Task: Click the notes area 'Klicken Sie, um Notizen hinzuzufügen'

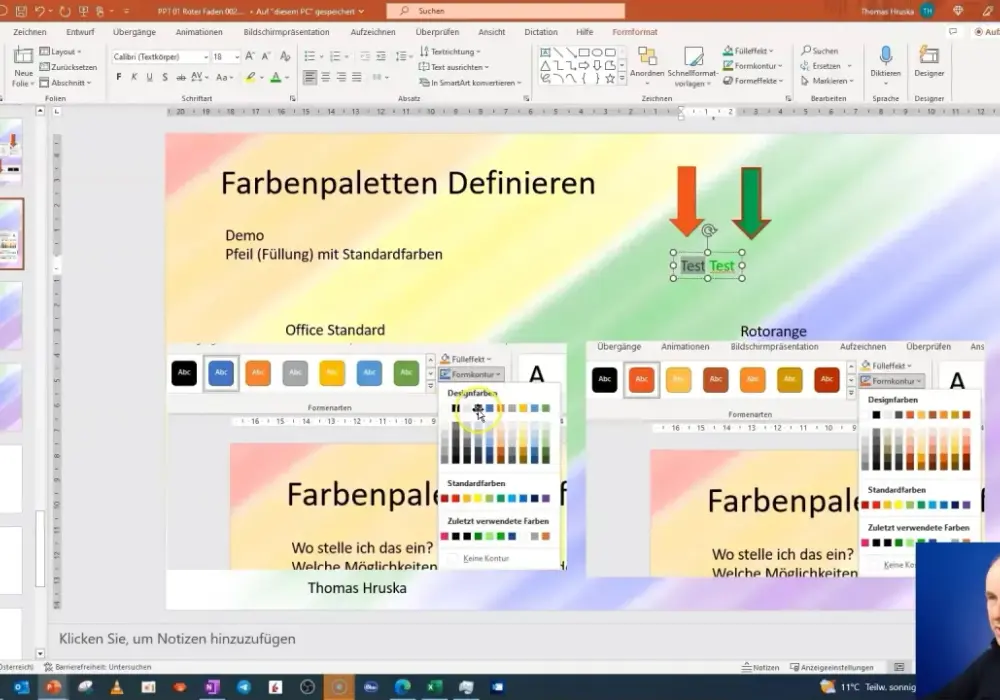Action: click(177, 639)
